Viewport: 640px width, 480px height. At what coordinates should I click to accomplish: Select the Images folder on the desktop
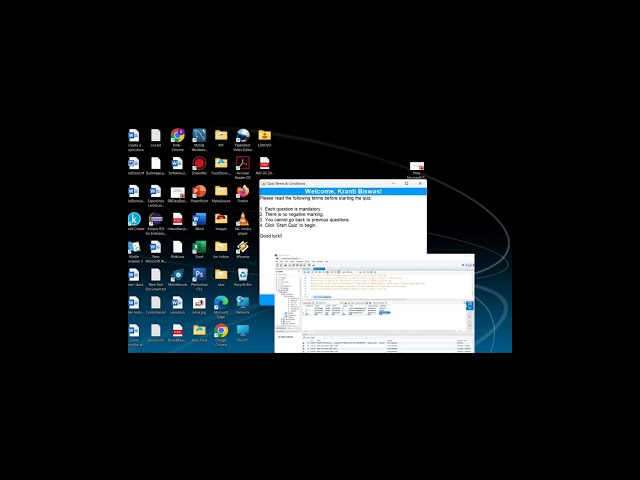221,222
